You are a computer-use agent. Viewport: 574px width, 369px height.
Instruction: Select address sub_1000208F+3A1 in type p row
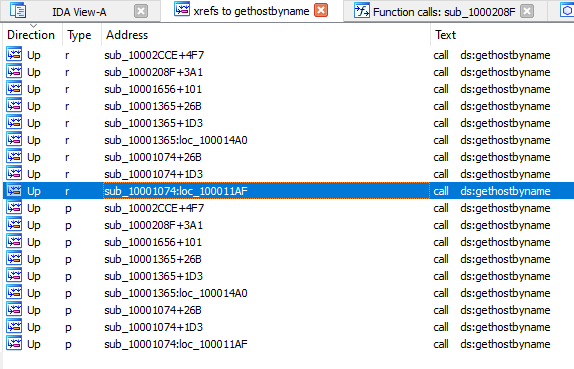[x=153, y=225]
